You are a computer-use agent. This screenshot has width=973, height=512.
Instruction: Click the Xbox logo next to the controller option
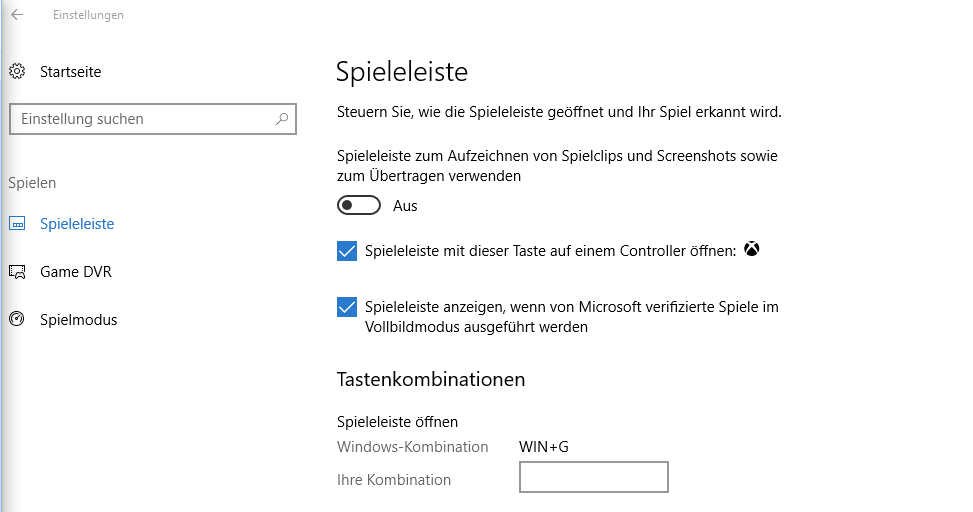pos(752,250)
